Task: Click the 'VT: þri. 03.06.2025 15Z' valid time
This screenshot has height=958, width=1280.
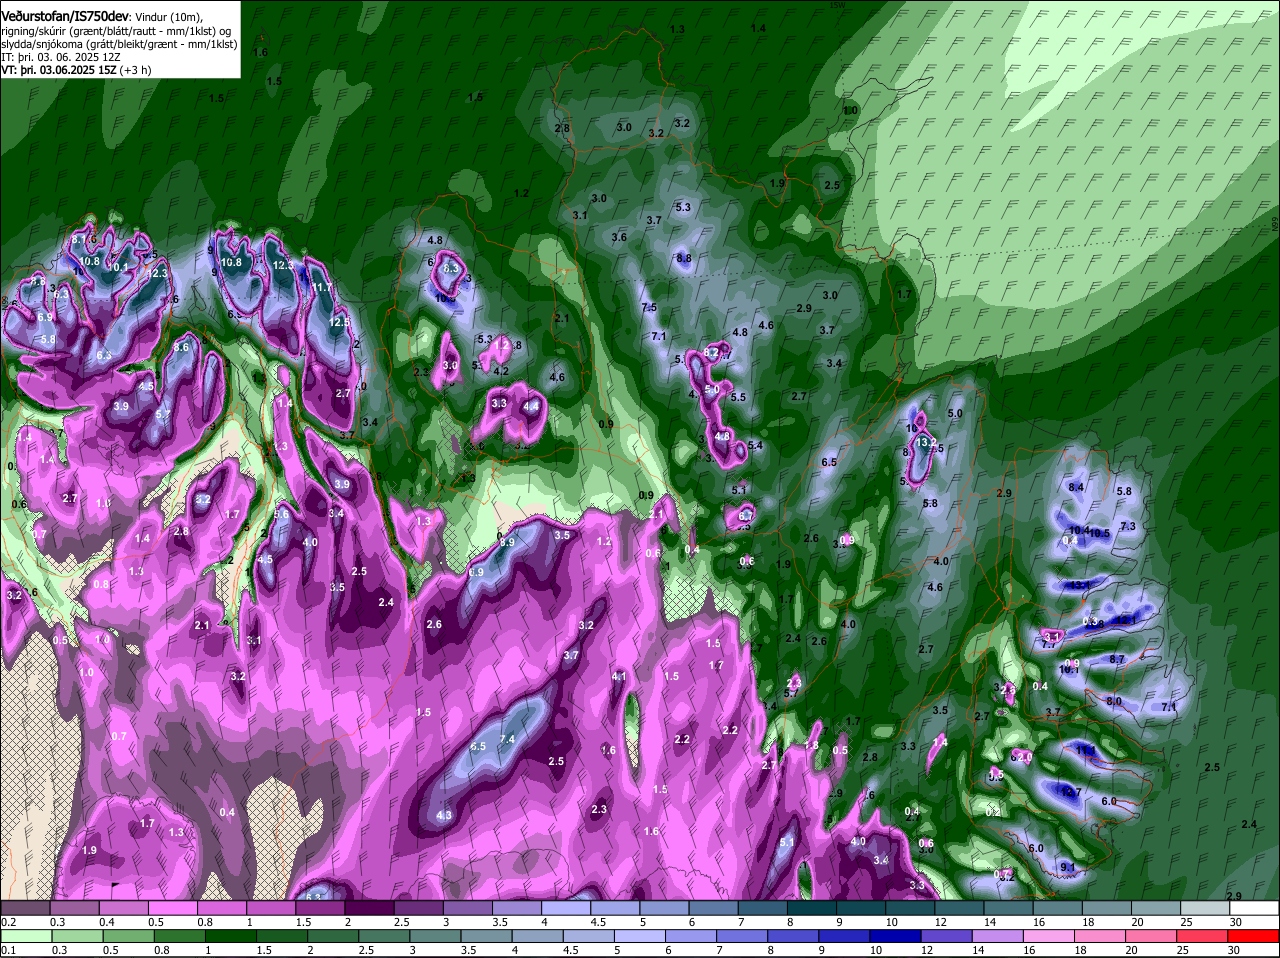Action: (59, 70)
